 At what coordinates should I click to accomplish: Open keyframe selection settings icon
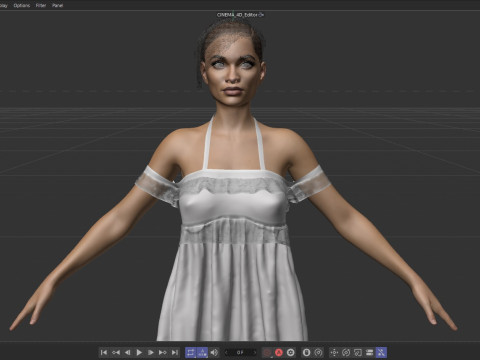coord(291,352)
